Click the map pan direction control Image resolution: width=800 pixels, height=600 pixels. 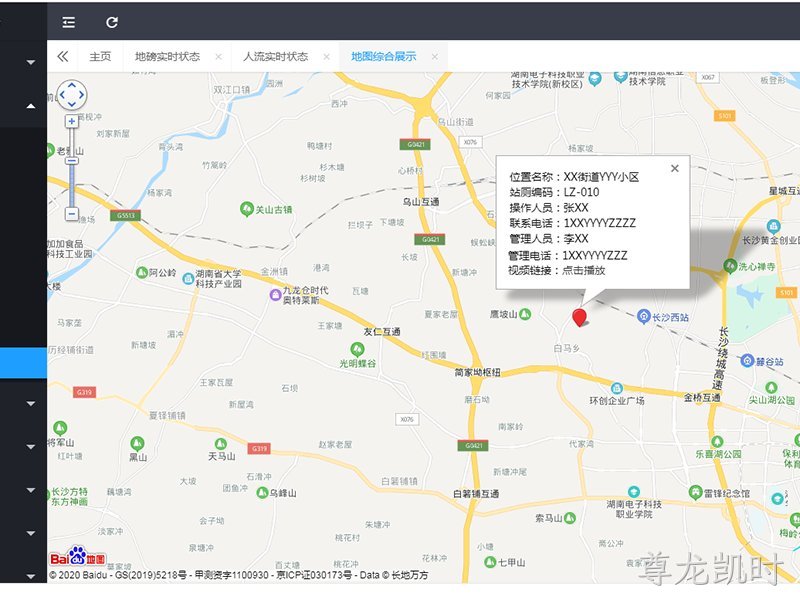pos(71,95)
